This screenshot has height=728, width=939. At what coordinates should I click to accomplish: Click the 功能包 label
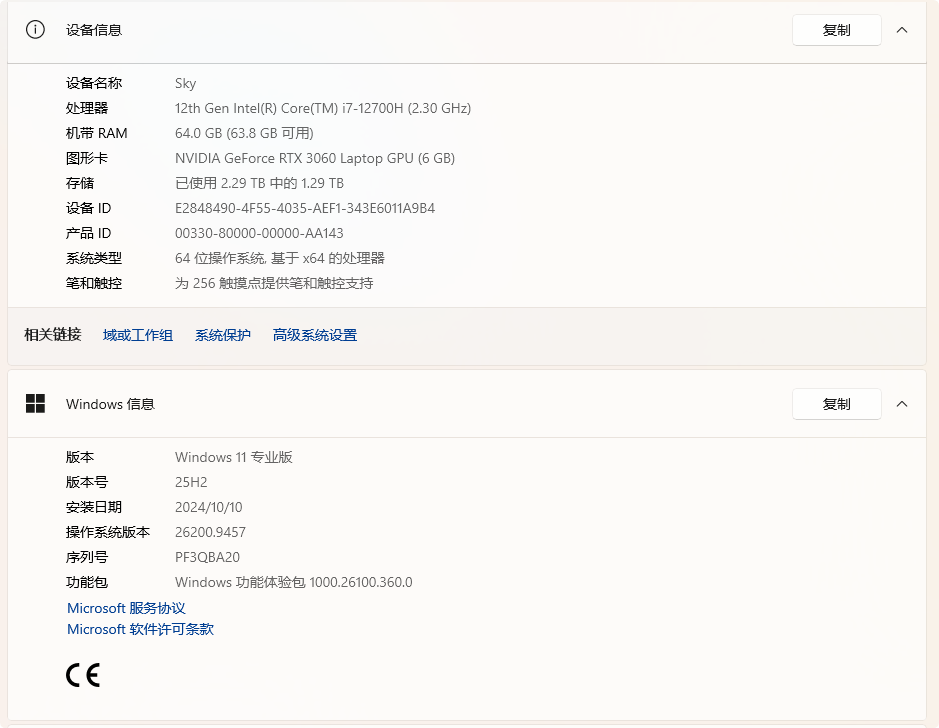pyautogui.click(x=87, y=583)
